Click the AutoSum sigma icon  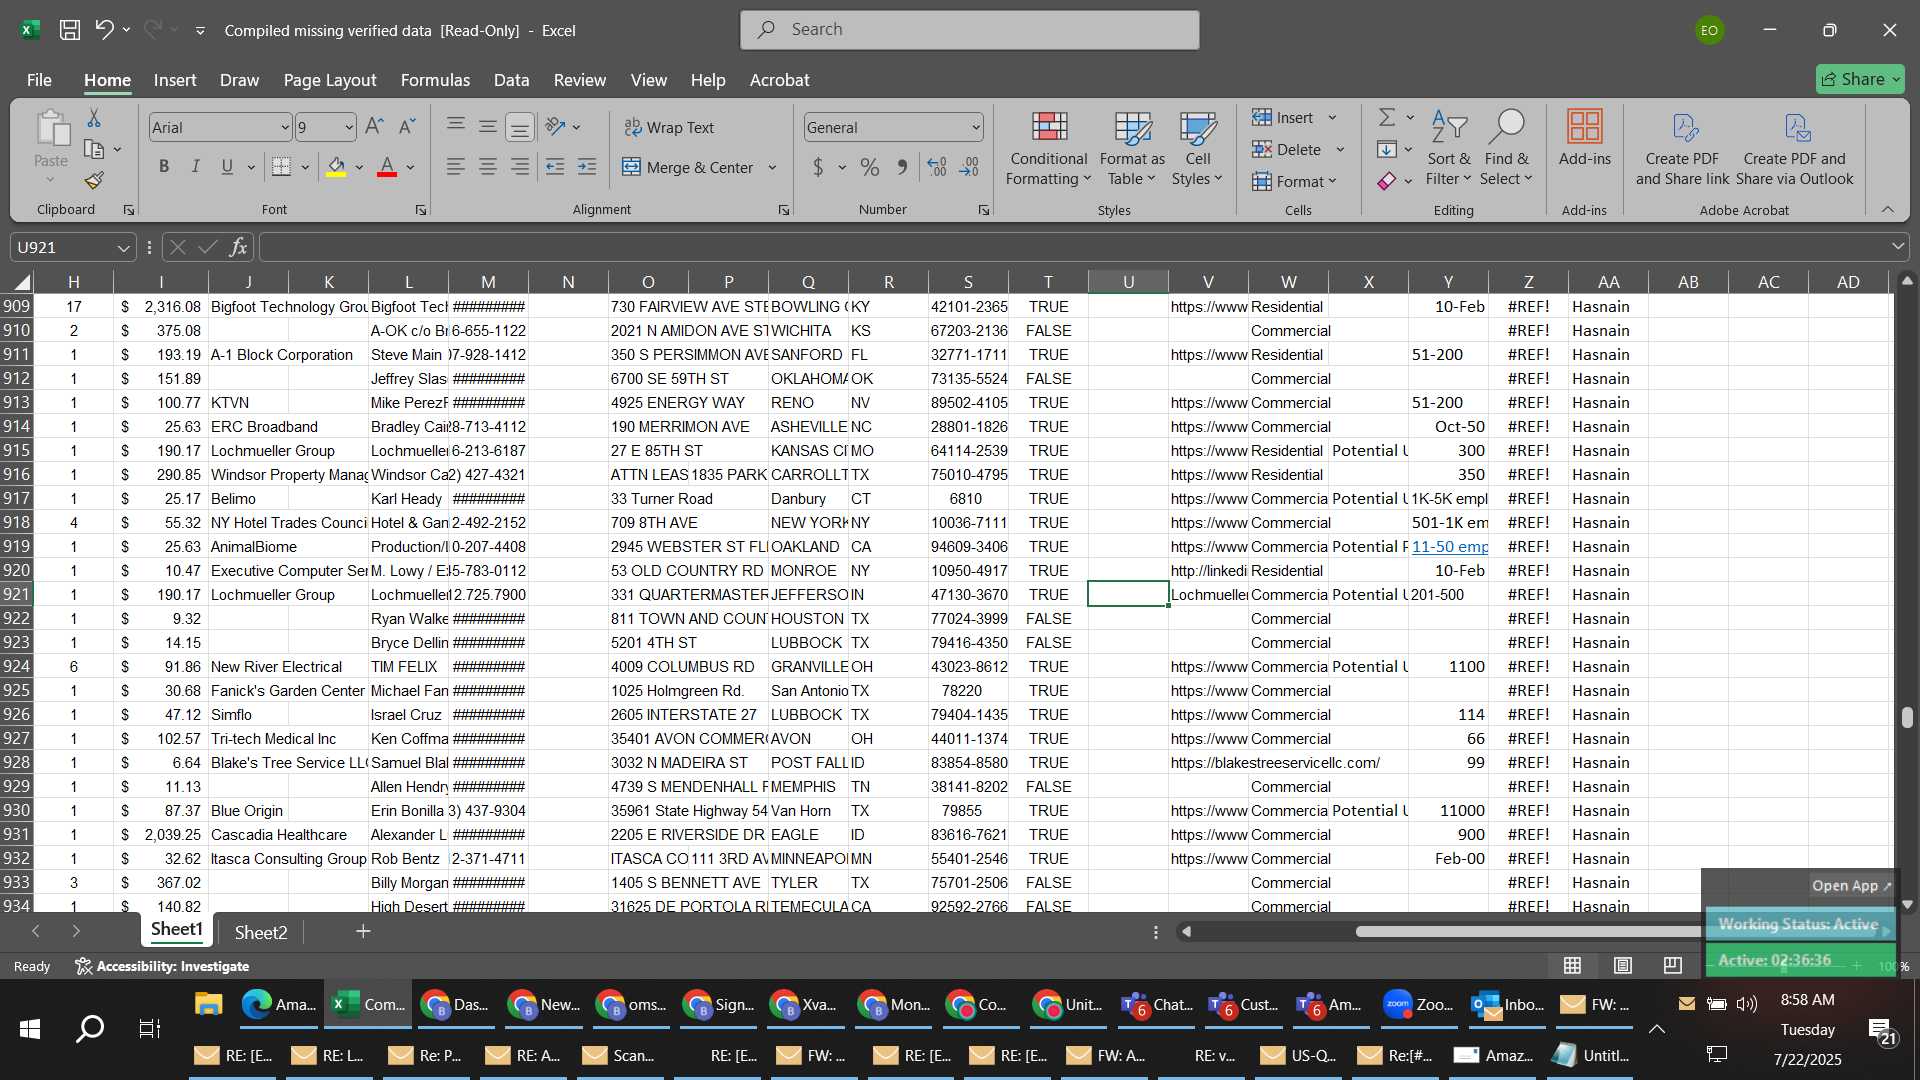tap(1386, 118)
